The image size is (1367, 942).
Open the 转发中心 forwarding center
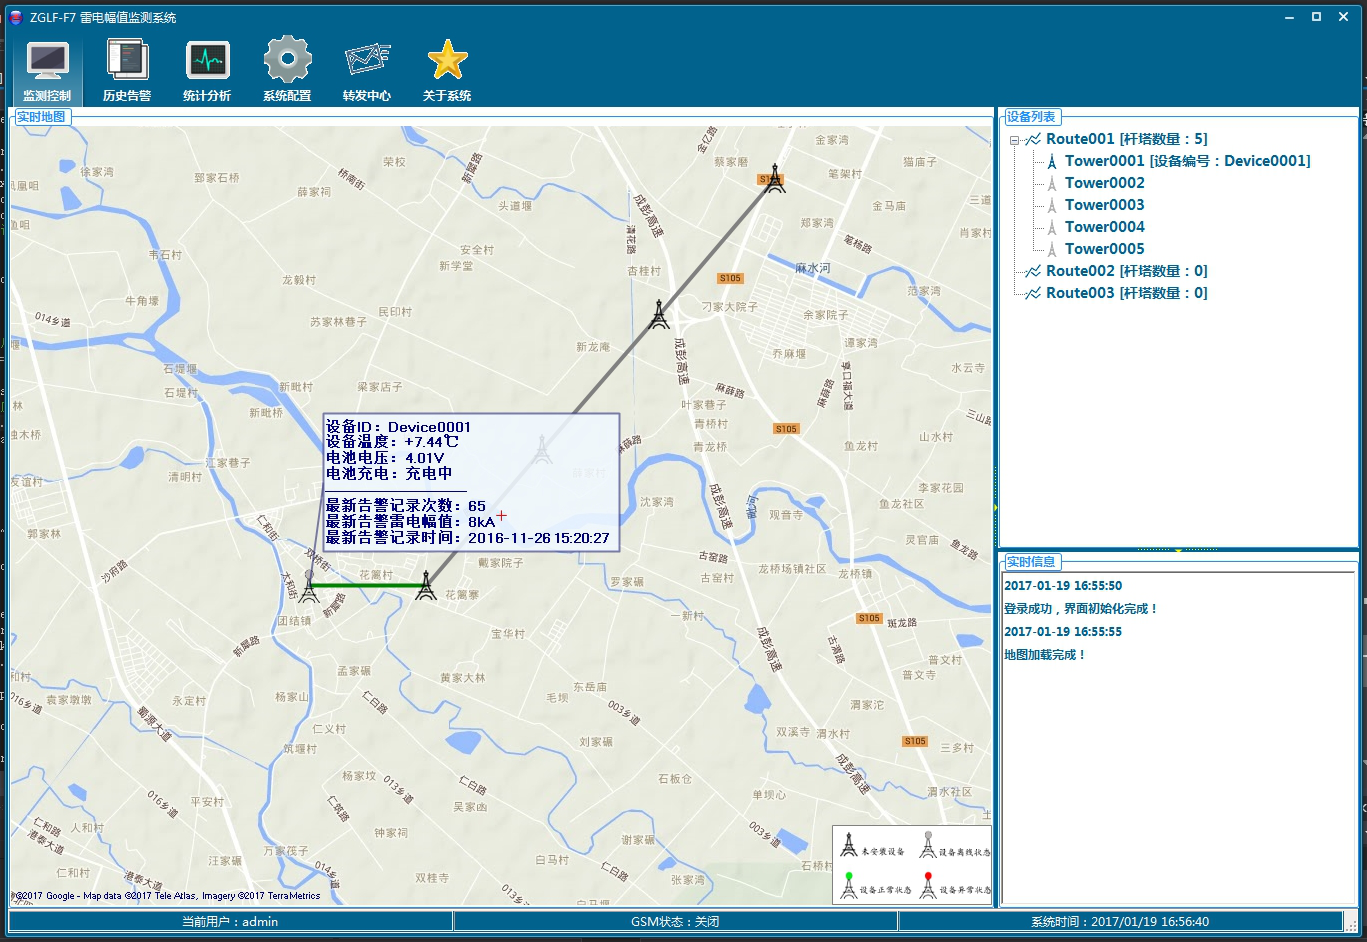[x=367, y=71]
